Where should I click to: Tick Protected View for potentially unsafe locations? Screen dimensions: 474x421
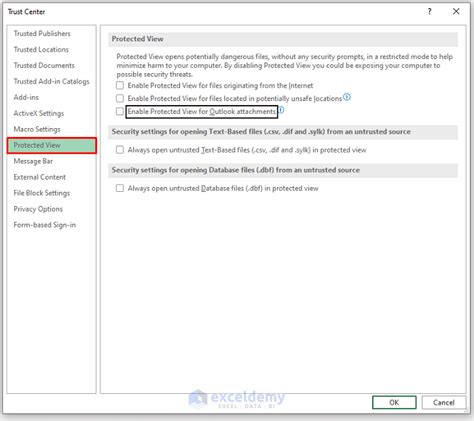coord(120,98)
